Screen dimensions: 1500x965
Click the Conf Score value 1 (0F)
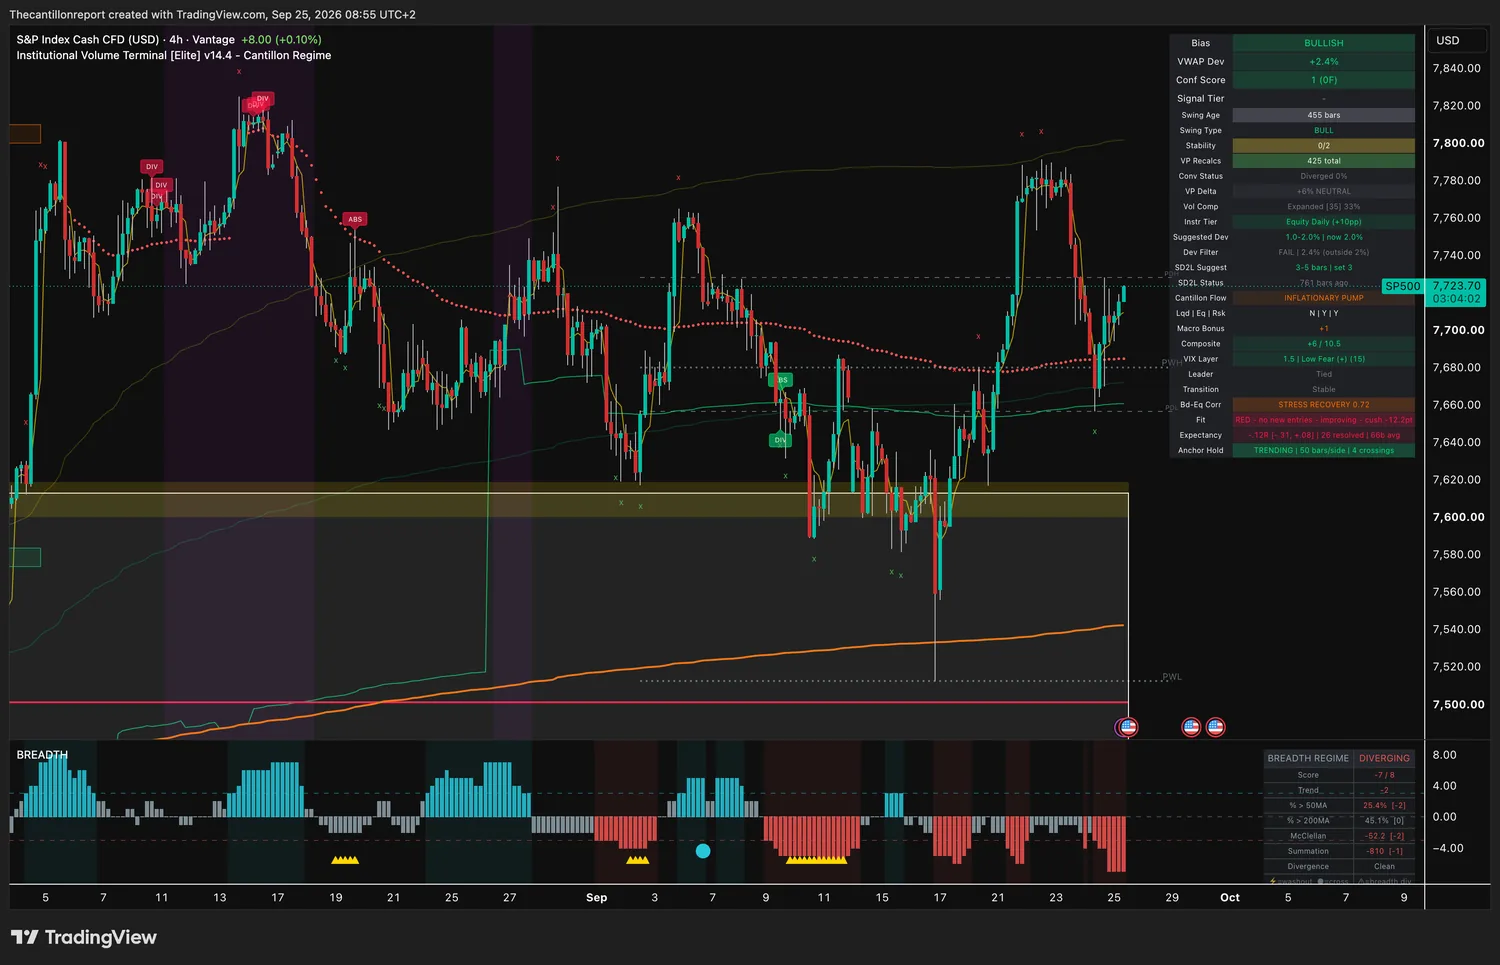(1324, 80)
